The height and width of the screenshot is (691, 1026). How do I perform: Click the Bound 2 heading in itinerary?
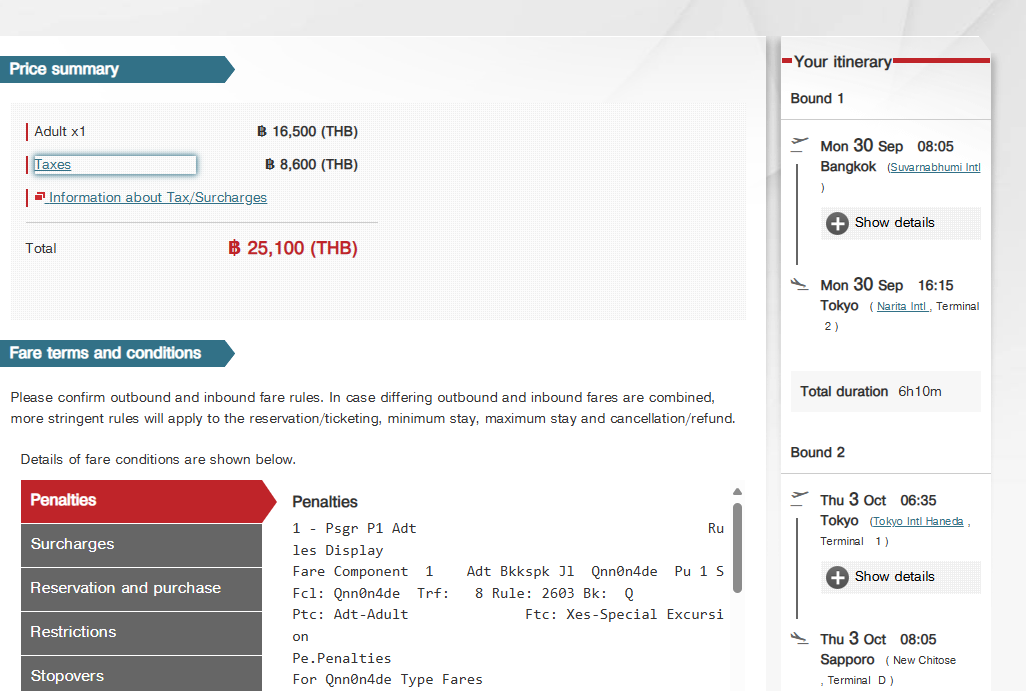pyautogui.click(x=817, y=453)
